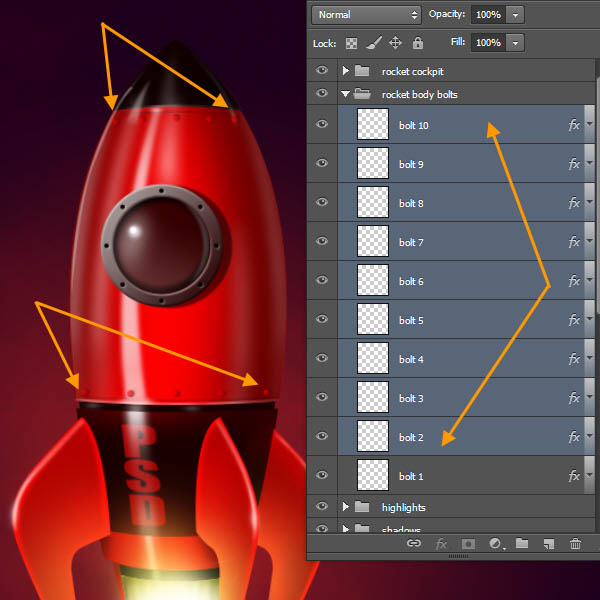
Task: Click the lock position move icon
Action: click(x=395, y=43)
